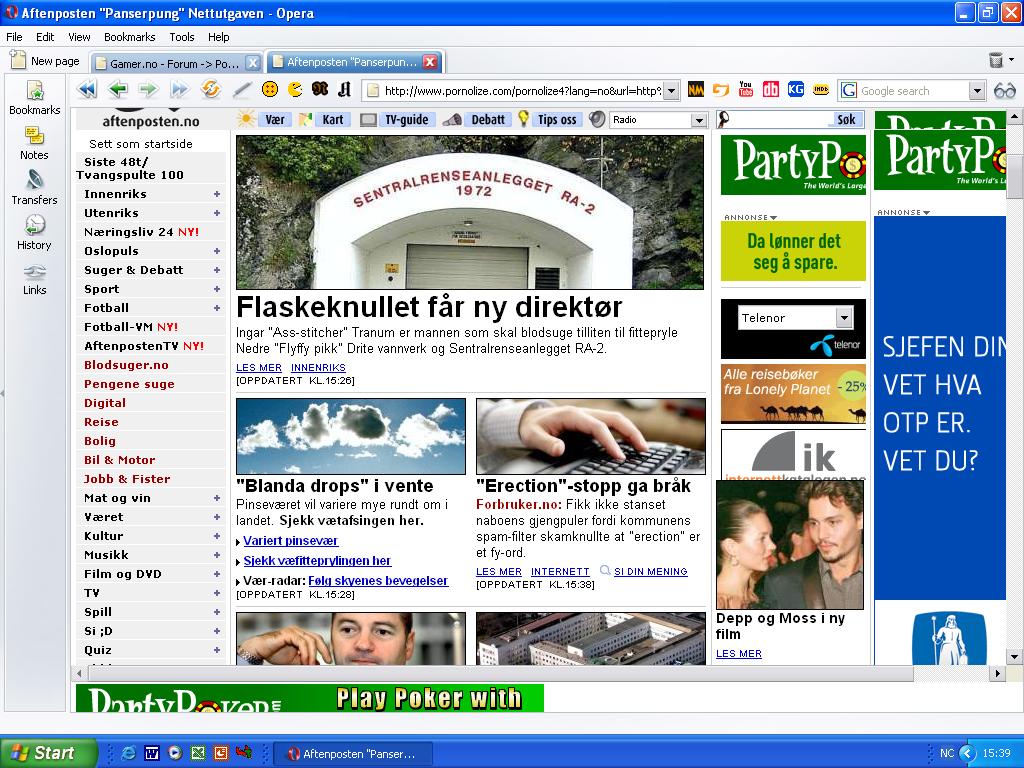Open the blue 'KG' bookmark icon
The height and width of the screenshot is (768, 1024).
click(795, 89)
